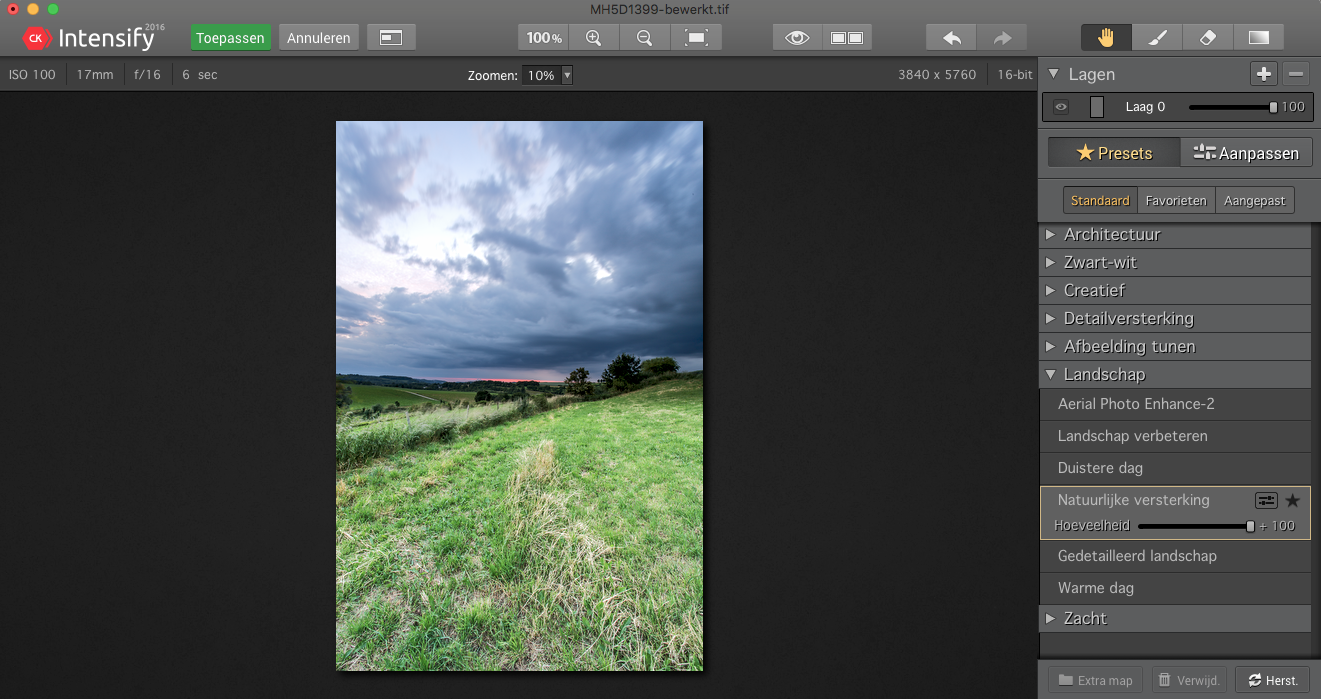Click the Toepassen button
Screen dimensions: 1321x699
click(231, 38)
